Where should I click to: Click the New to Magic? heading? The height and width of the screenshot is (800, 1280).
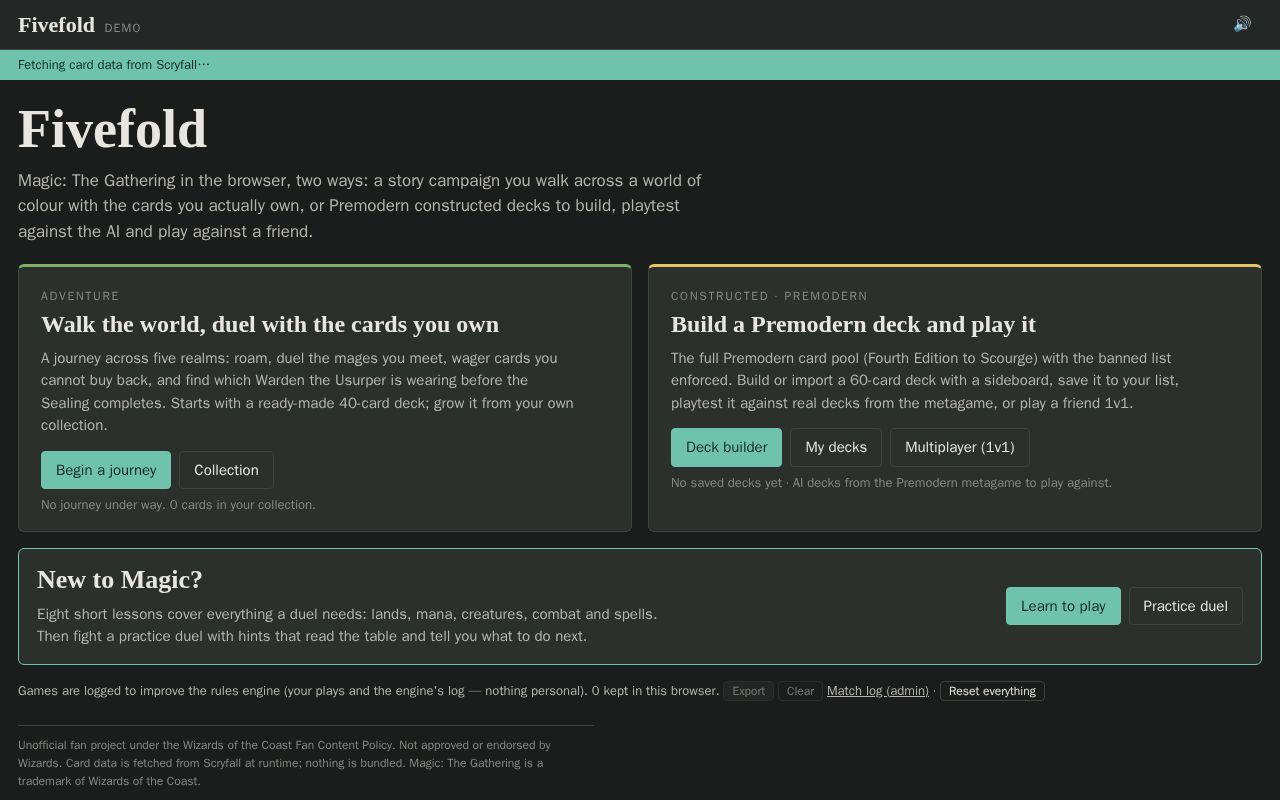(120, 580)
